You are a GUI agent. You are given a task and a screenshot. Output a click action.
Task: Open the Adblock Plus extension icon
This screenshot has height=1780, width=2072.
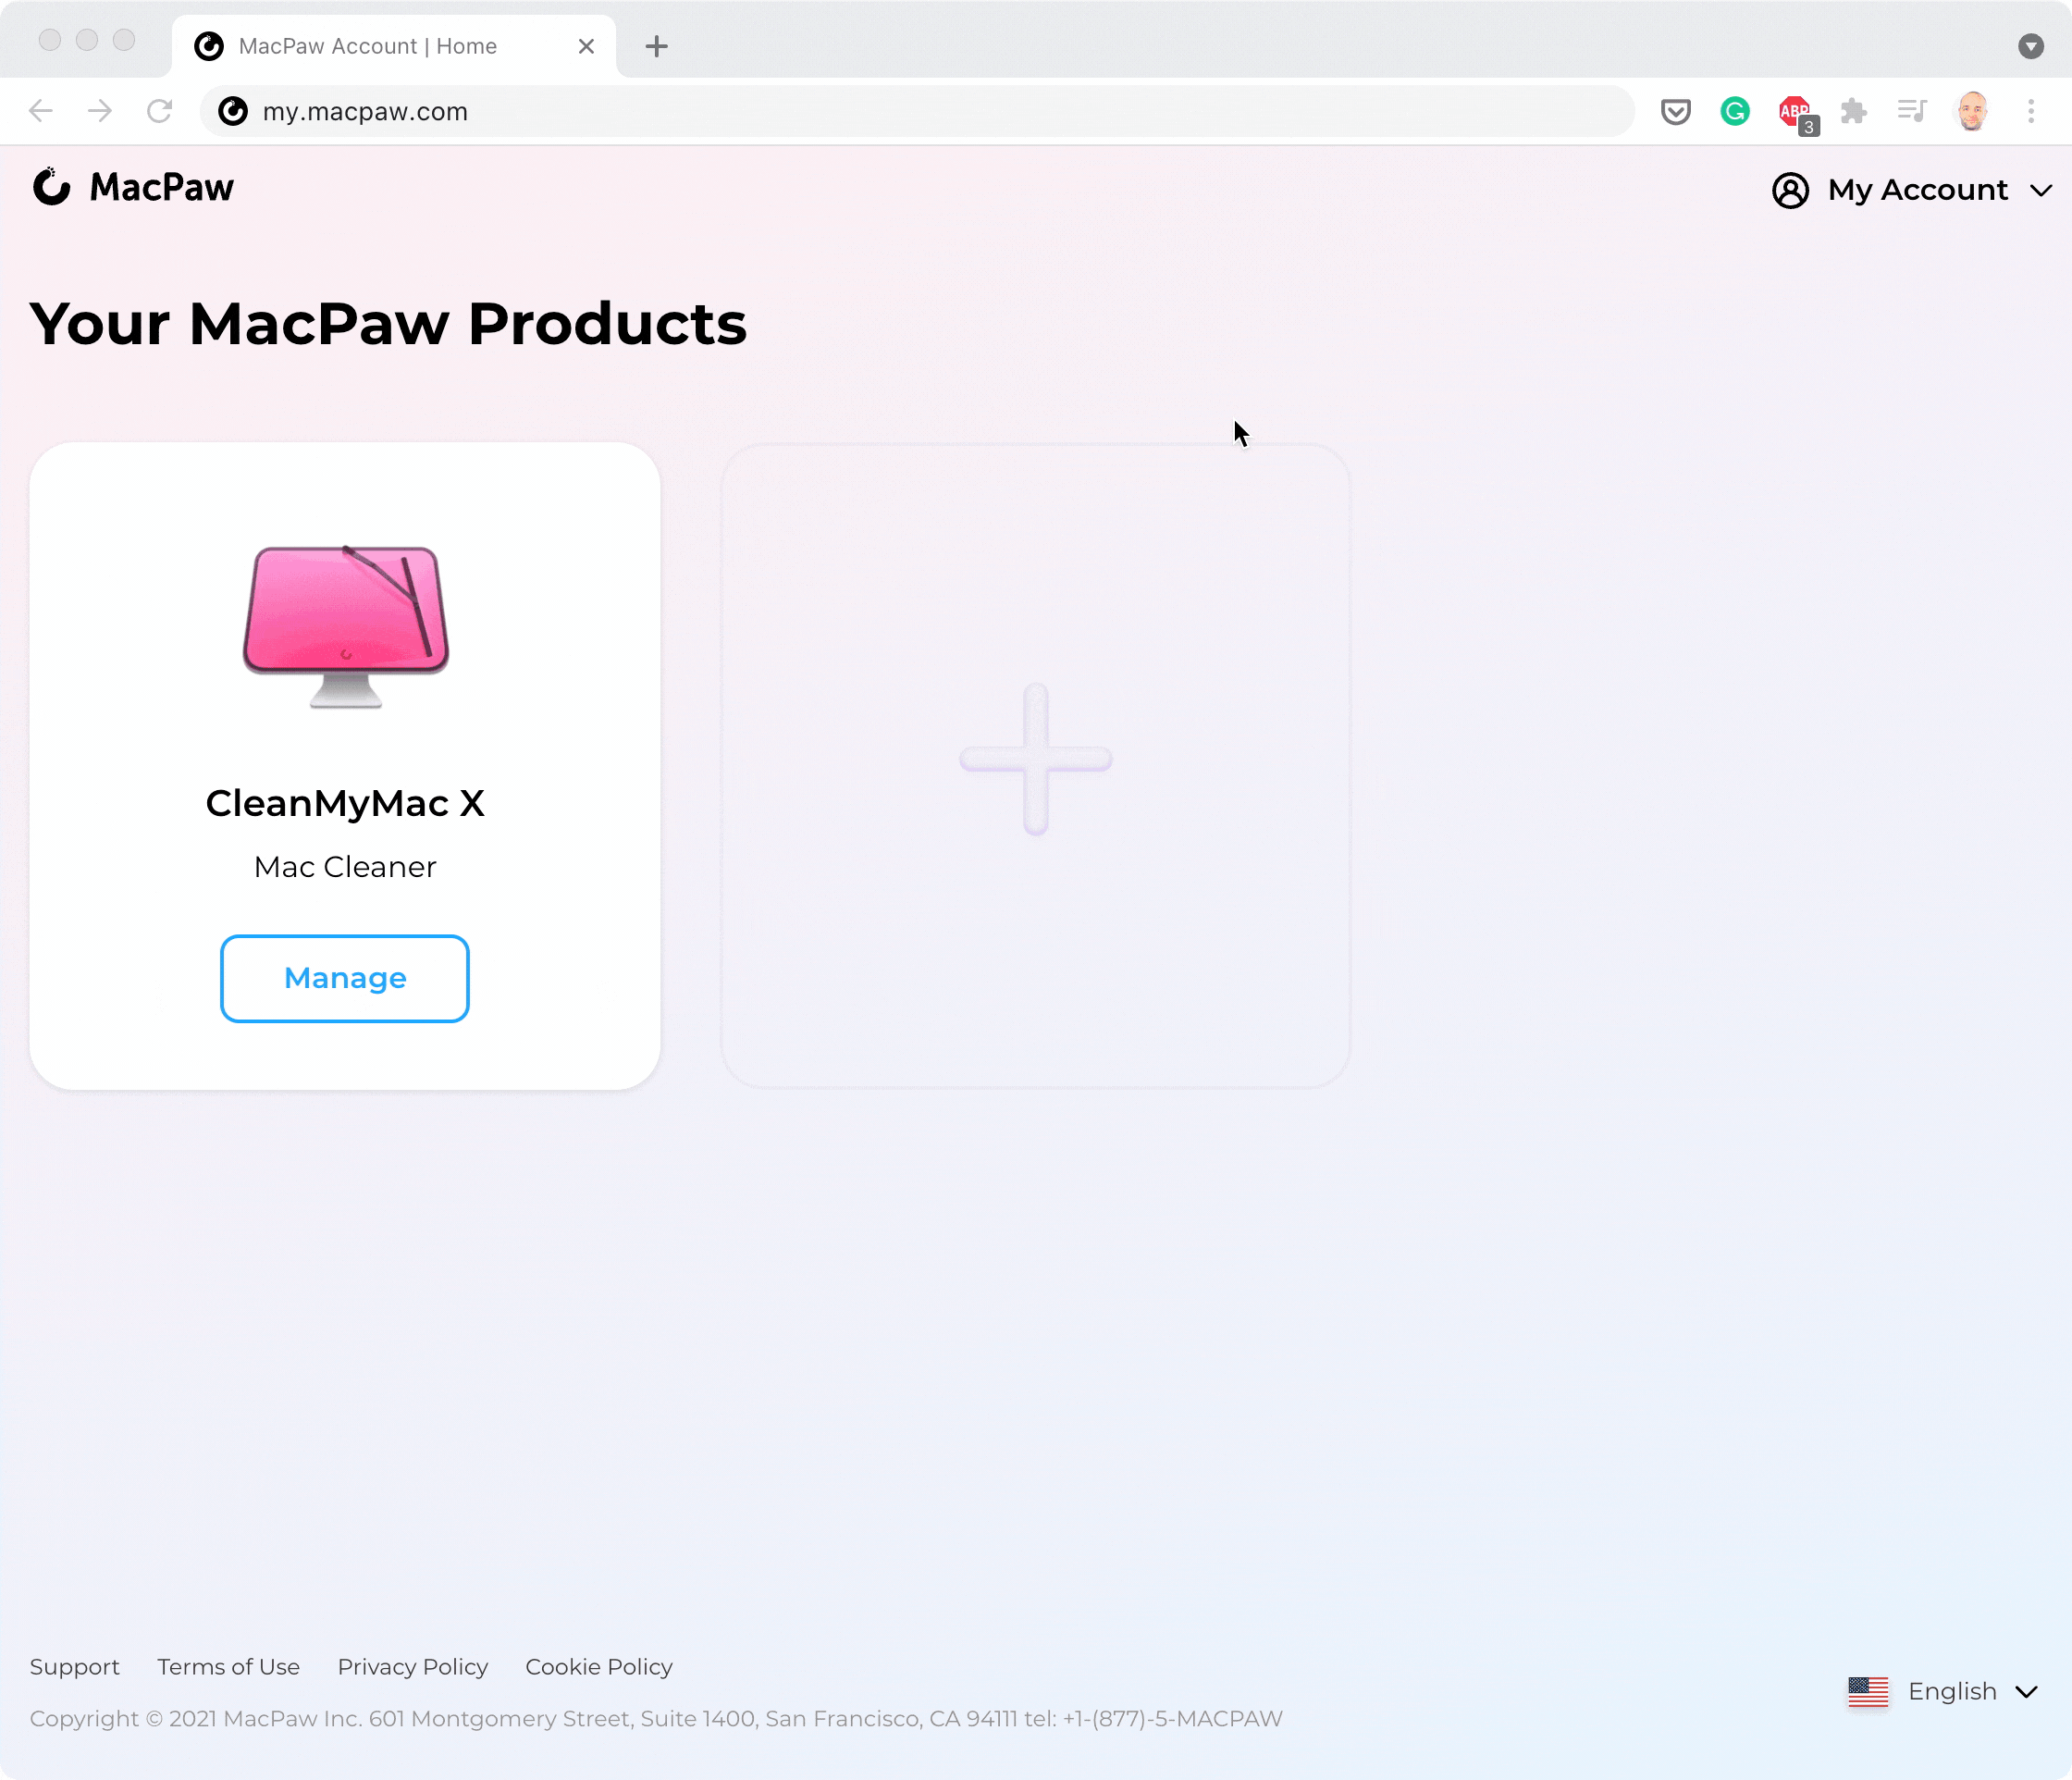(x=1797, y=113)
